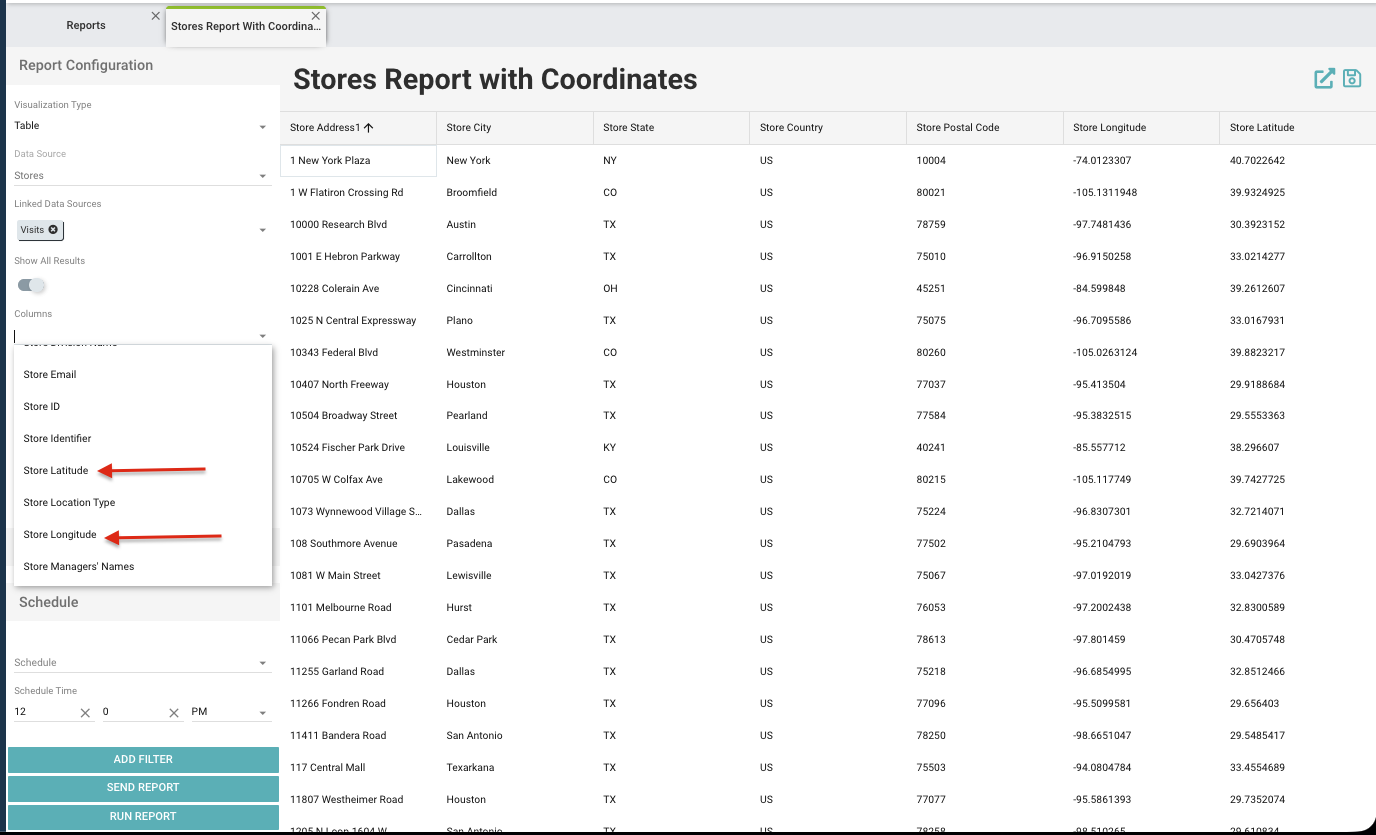Viewport: 1376px width, 835px height.
Task: Select the 1 New York Plaza cell
Action: tap(358, 161)
